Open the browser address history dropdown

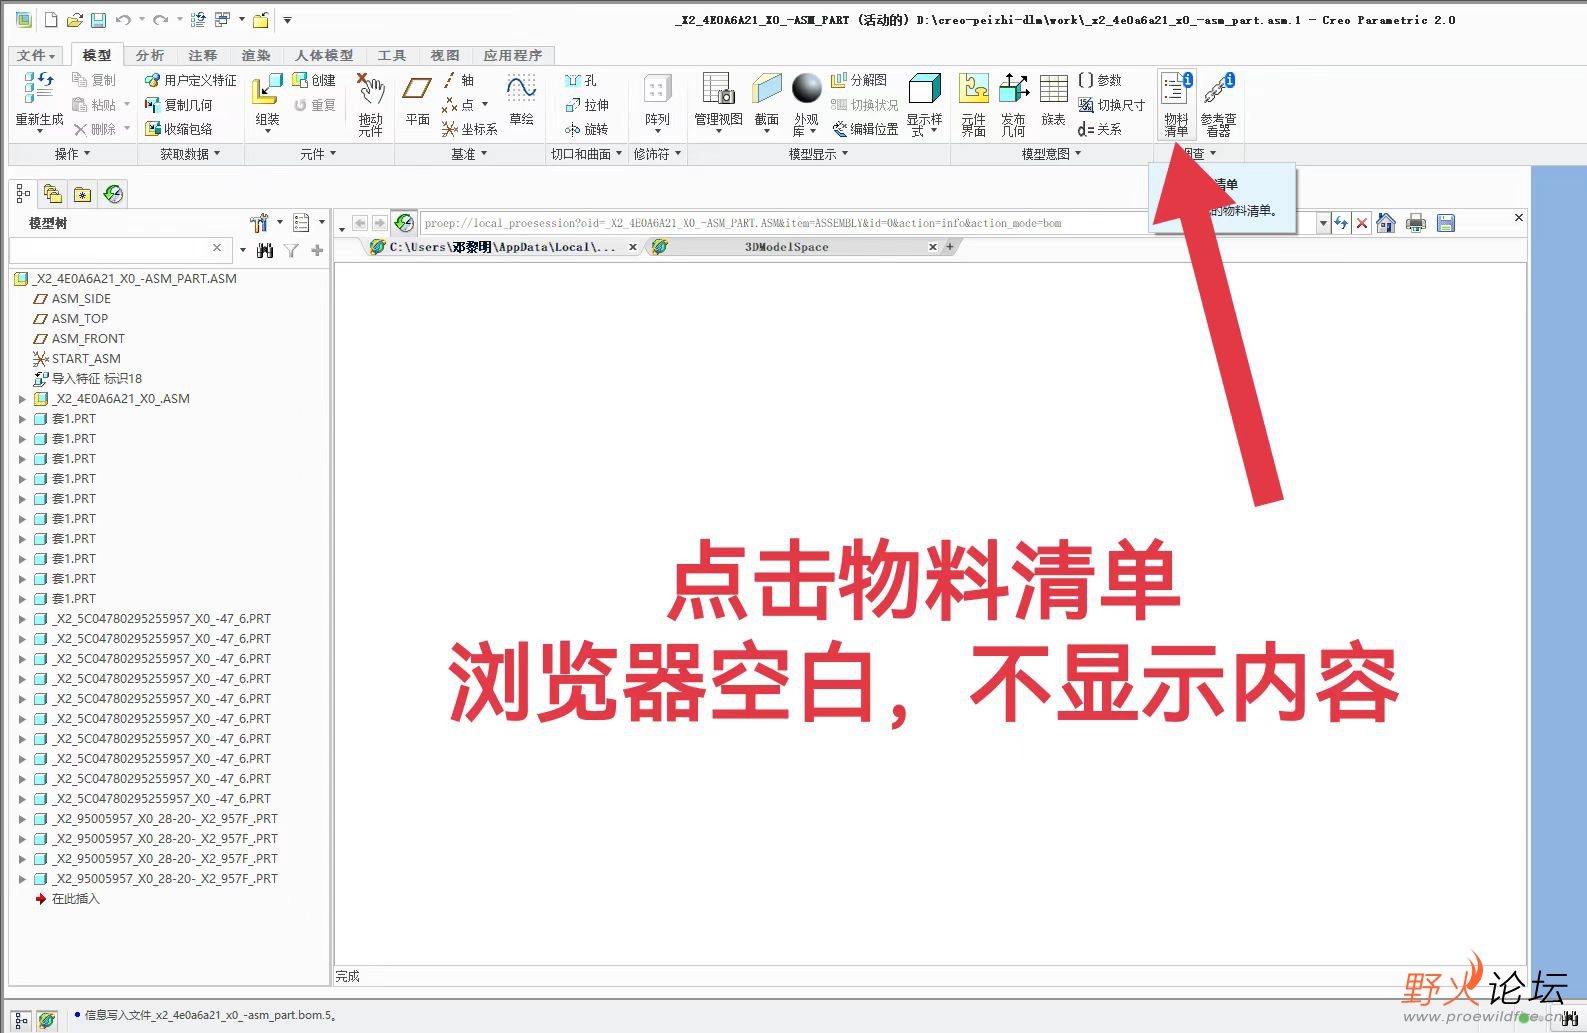1323,223
